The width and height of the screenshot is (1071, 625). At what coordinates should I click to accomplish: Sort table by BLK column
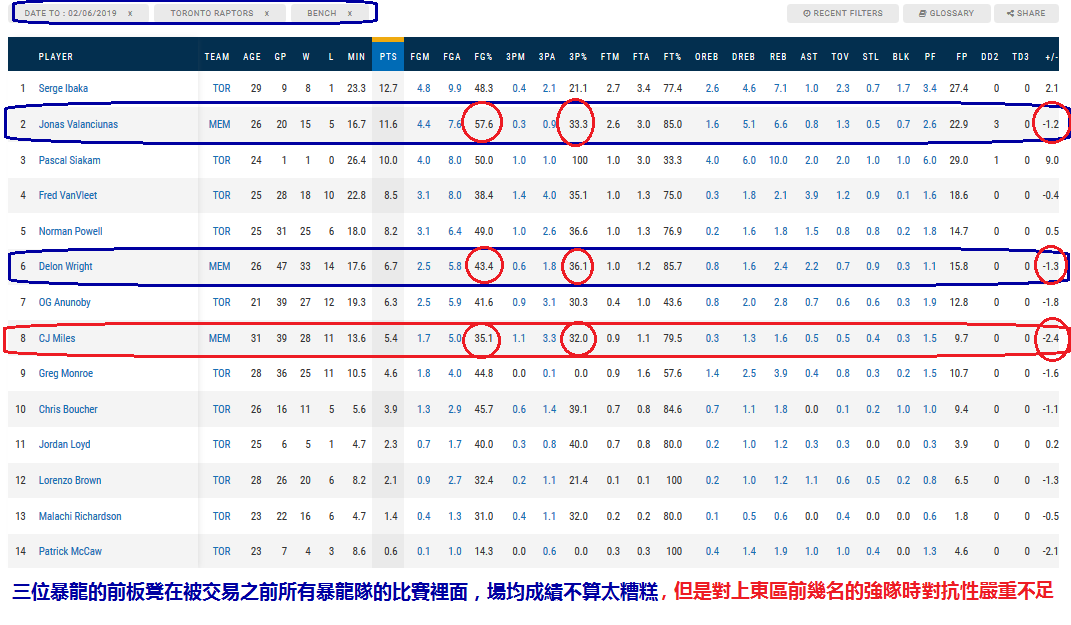901,57
